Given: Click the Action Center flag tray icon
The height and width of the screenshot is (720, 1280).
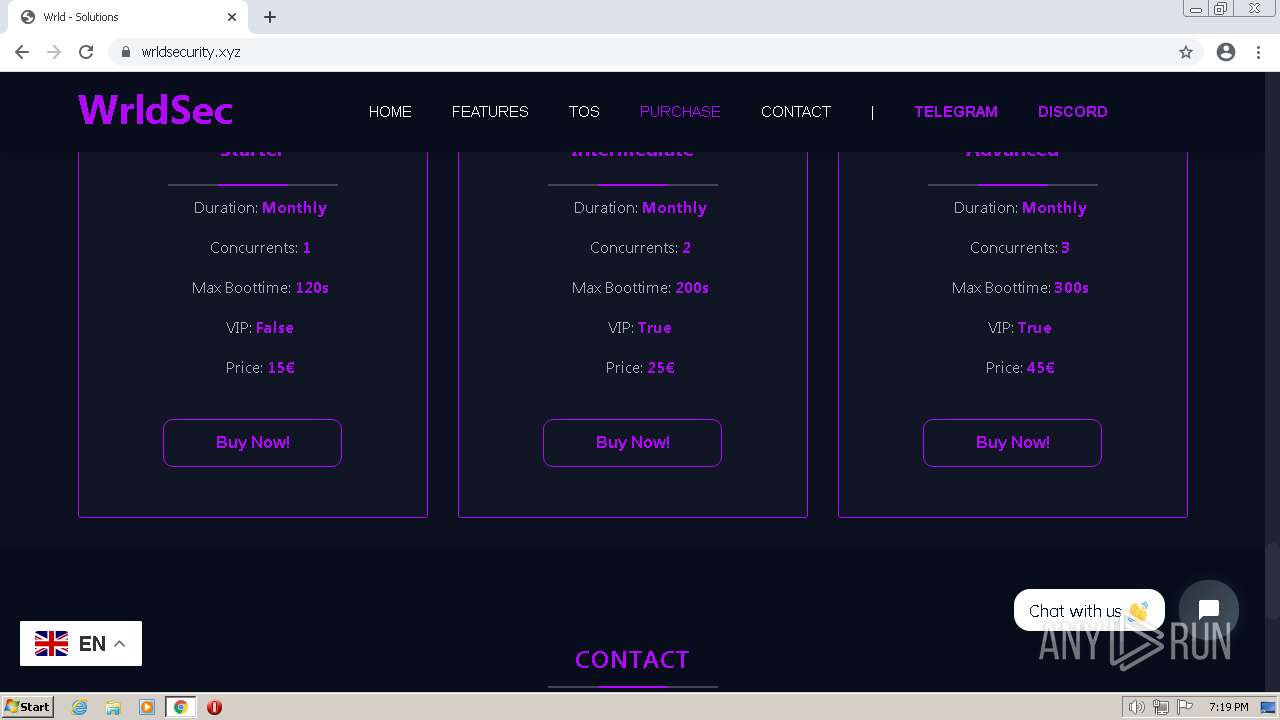Looking at the screenshot, I should click(x=1185, y=707).
